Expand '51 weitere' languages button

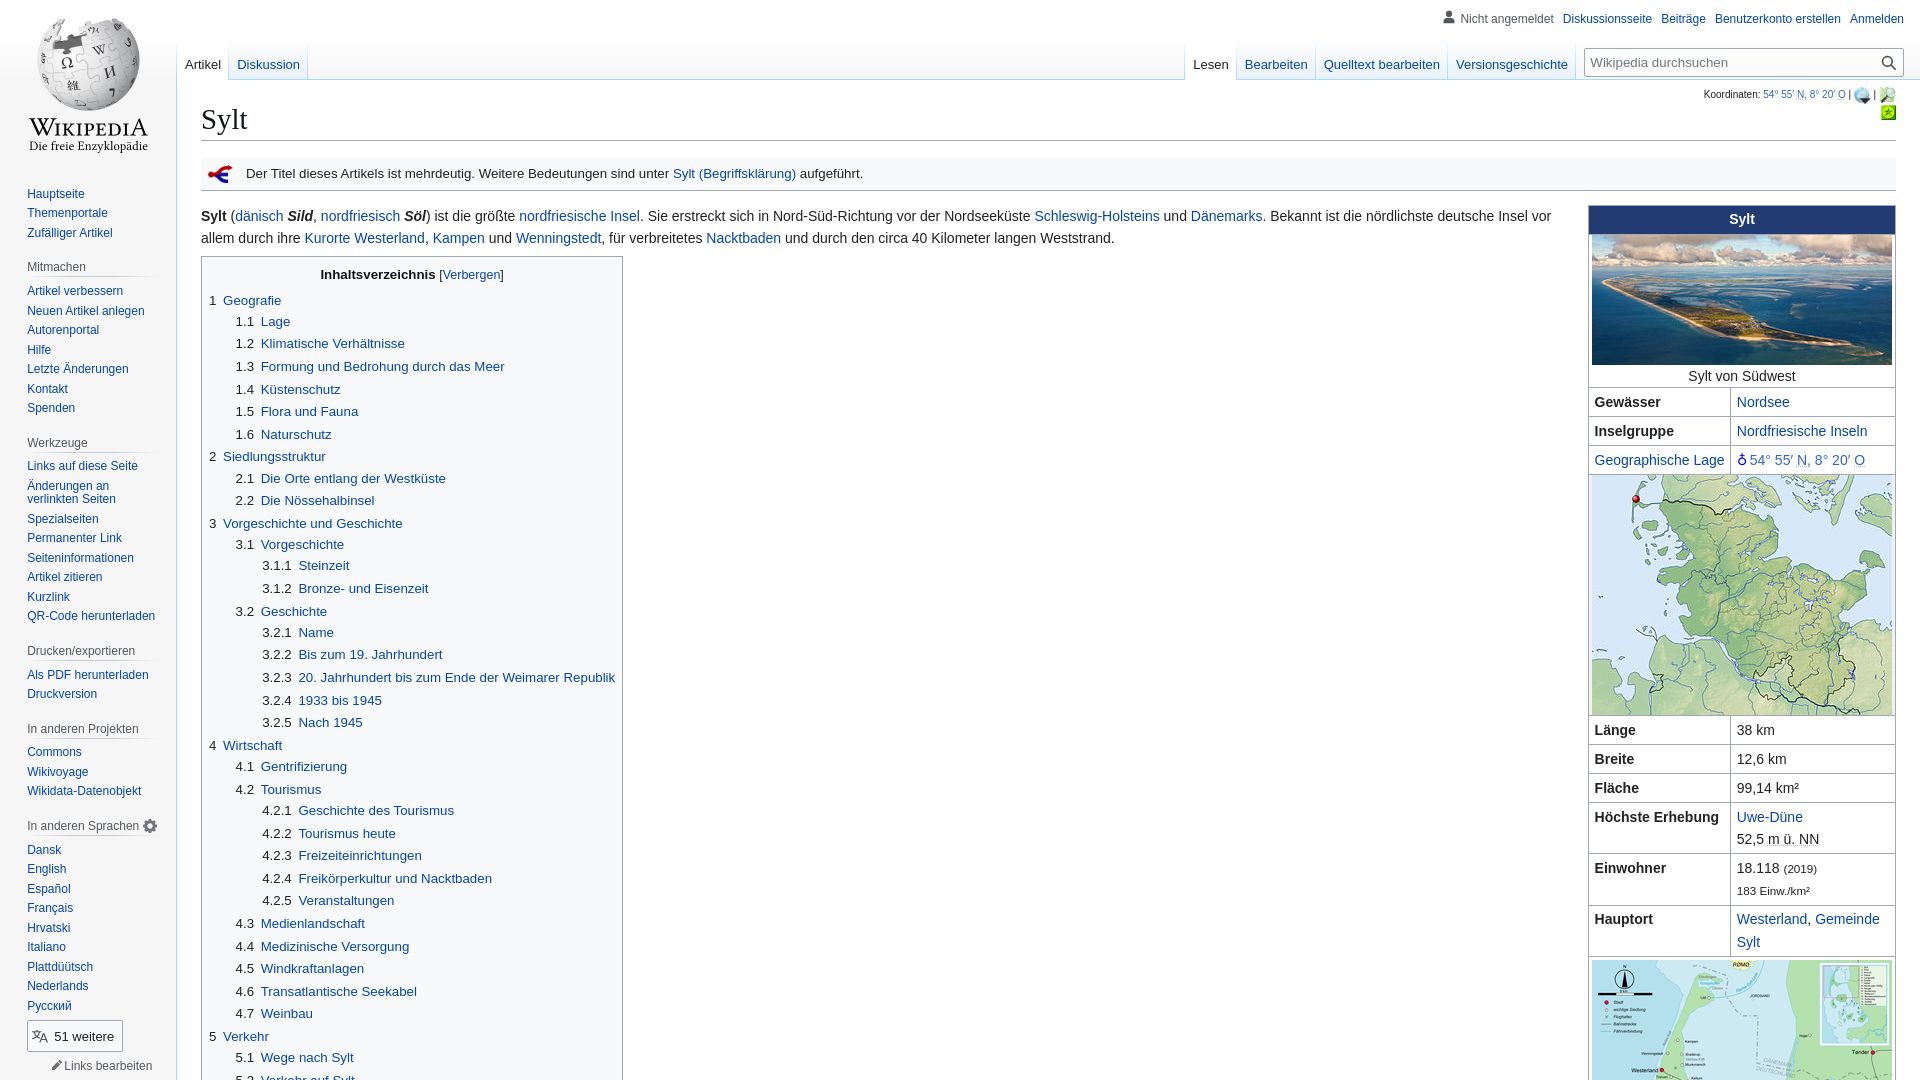pyautogui.click(x=74, y=1036)
